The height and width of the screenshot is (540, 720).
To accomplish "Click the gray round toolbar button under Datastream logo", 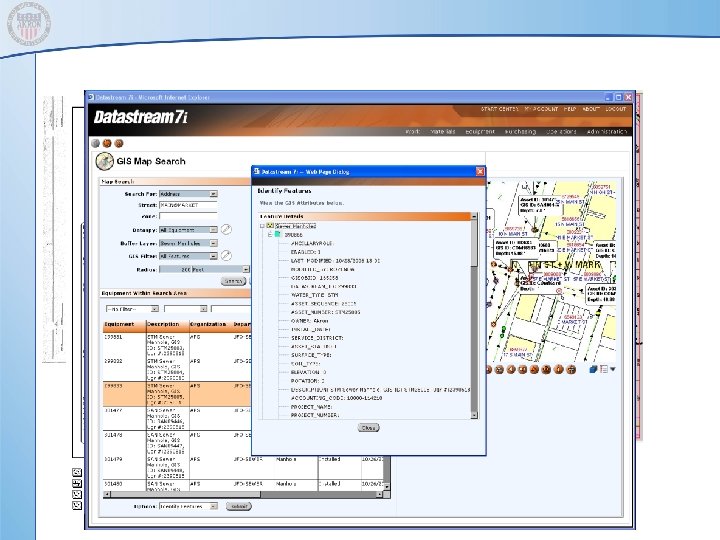I will [x=96, y=143].
